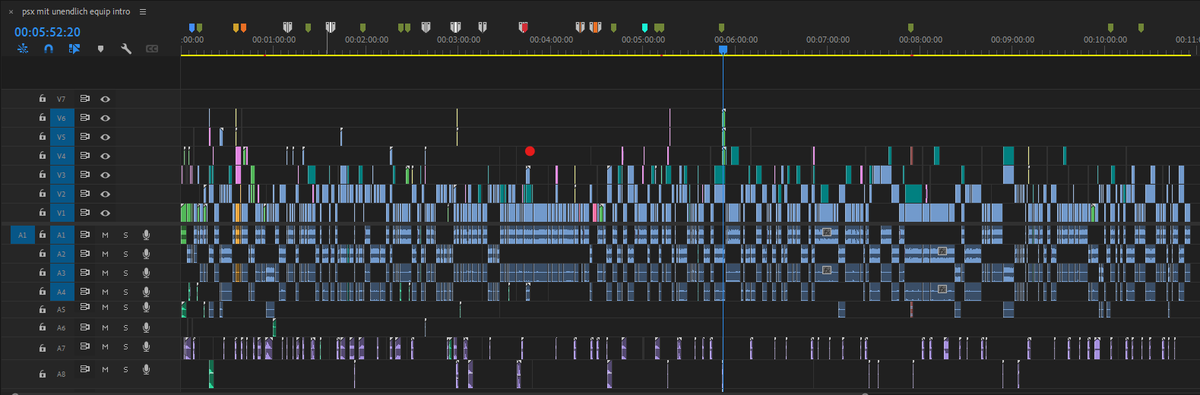Click the ruler at 00:04:00:00

(x=551, y=39)
